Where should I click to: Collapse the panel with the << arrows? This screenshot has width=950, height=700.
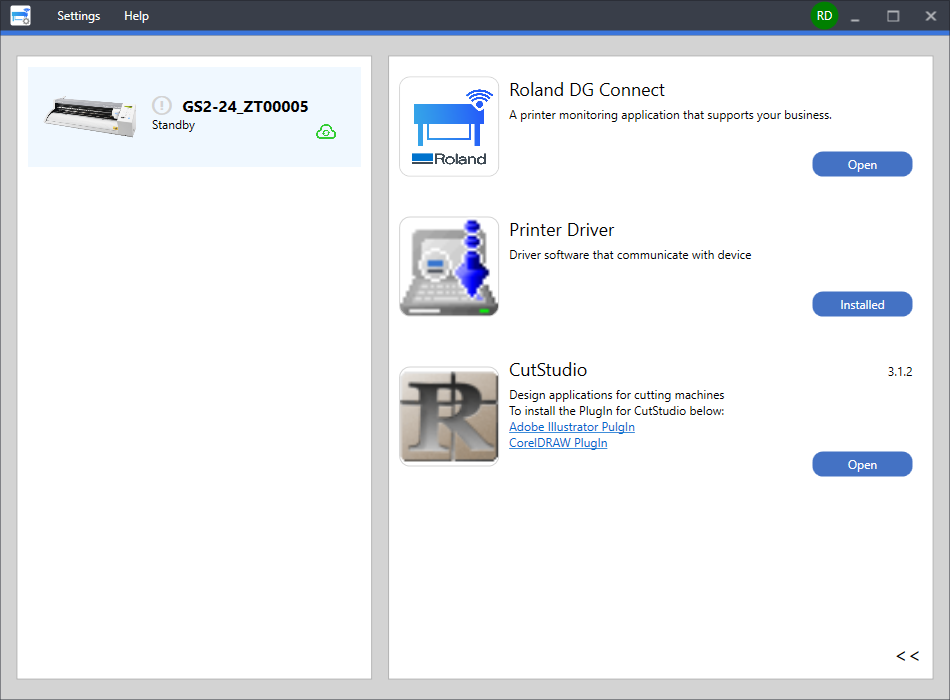(907, 656)
